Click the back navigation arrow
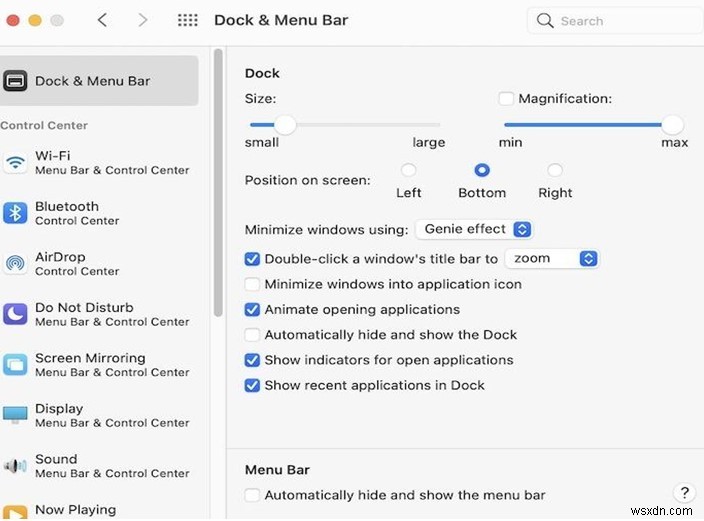The image size is (704, 521). pos(102,20)
